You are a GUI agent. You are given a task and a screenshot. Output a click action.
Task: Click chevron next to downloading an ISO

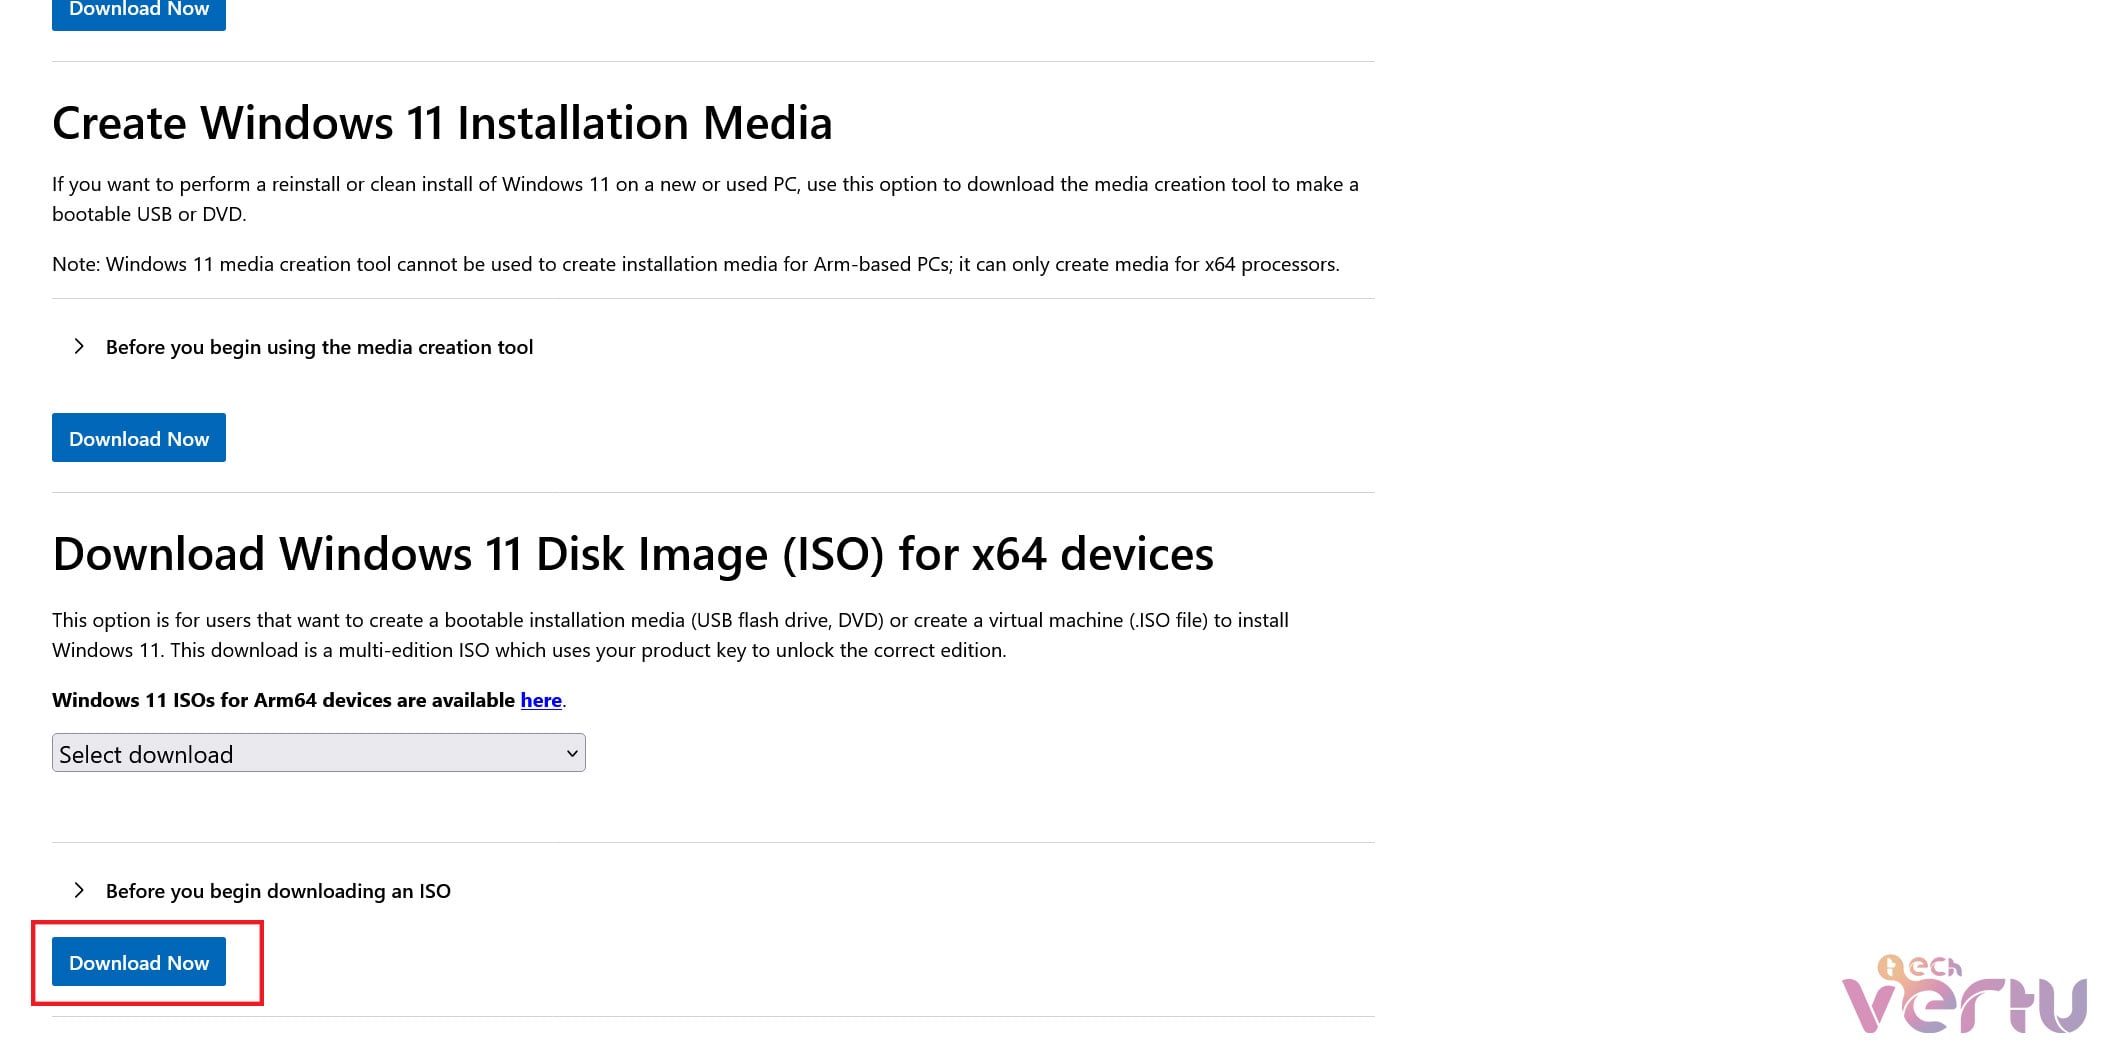pyautogui.click(x=79, y=890)
